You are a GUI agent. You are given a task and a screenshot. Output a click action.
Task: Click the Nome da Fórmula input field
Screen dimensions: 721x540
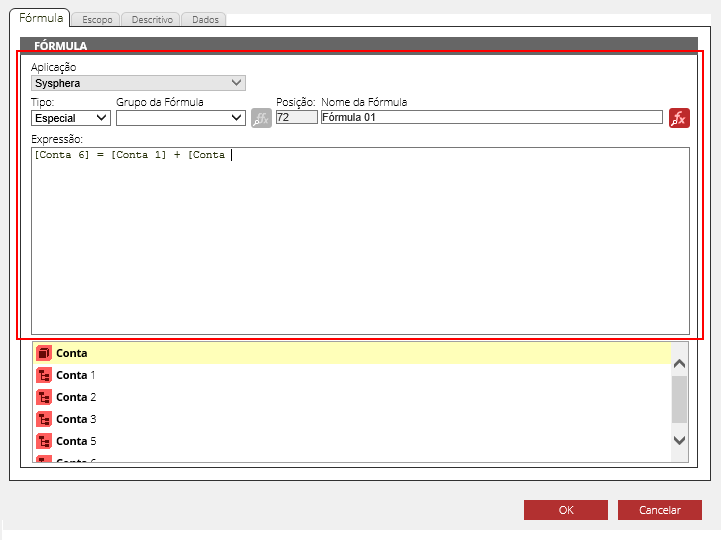point(492,117)
